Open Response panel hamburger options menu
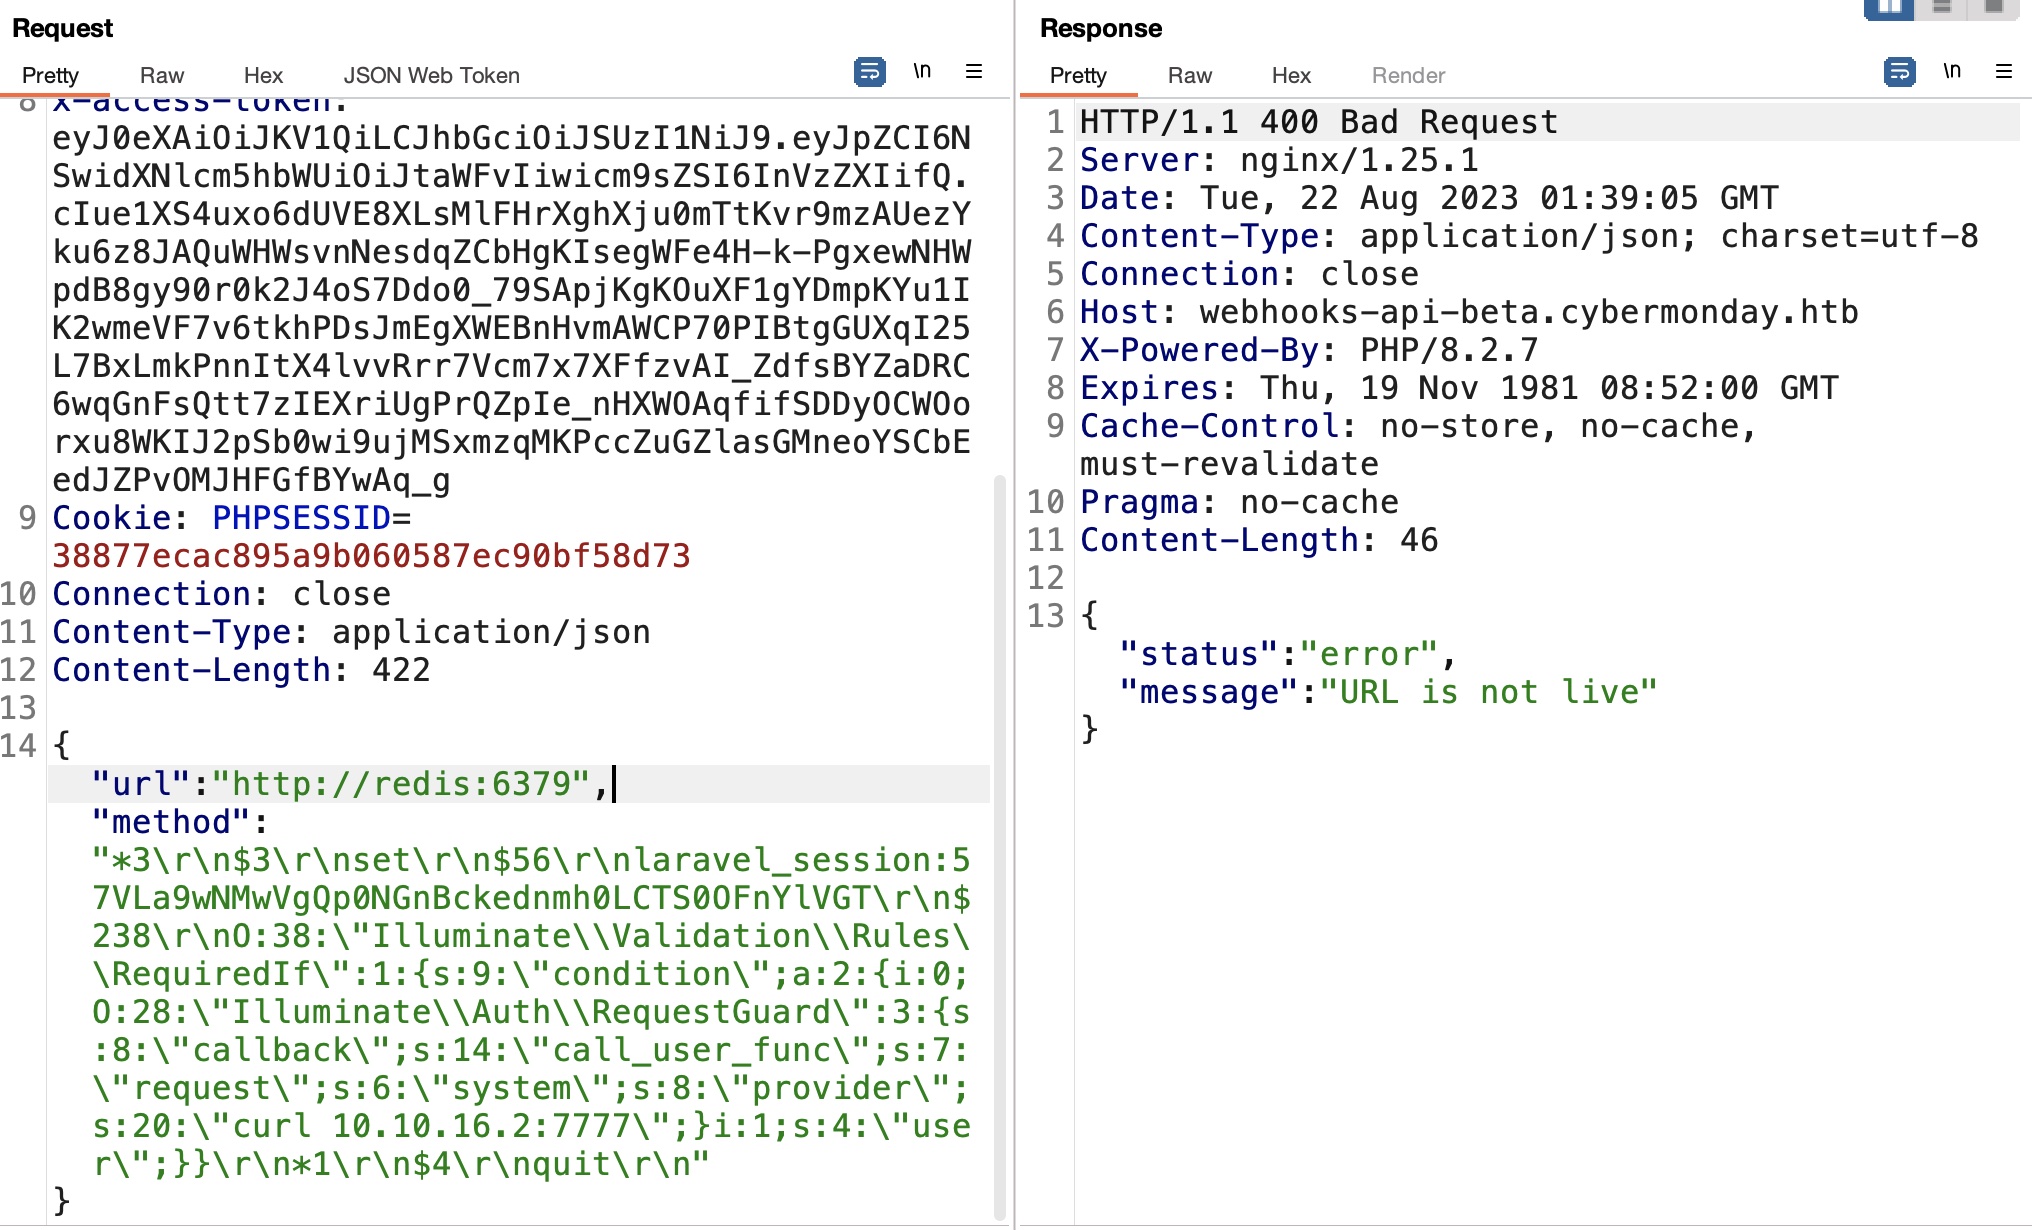The height and width of the screenshot is (1230, 2032). click(x=2004, y=72)
